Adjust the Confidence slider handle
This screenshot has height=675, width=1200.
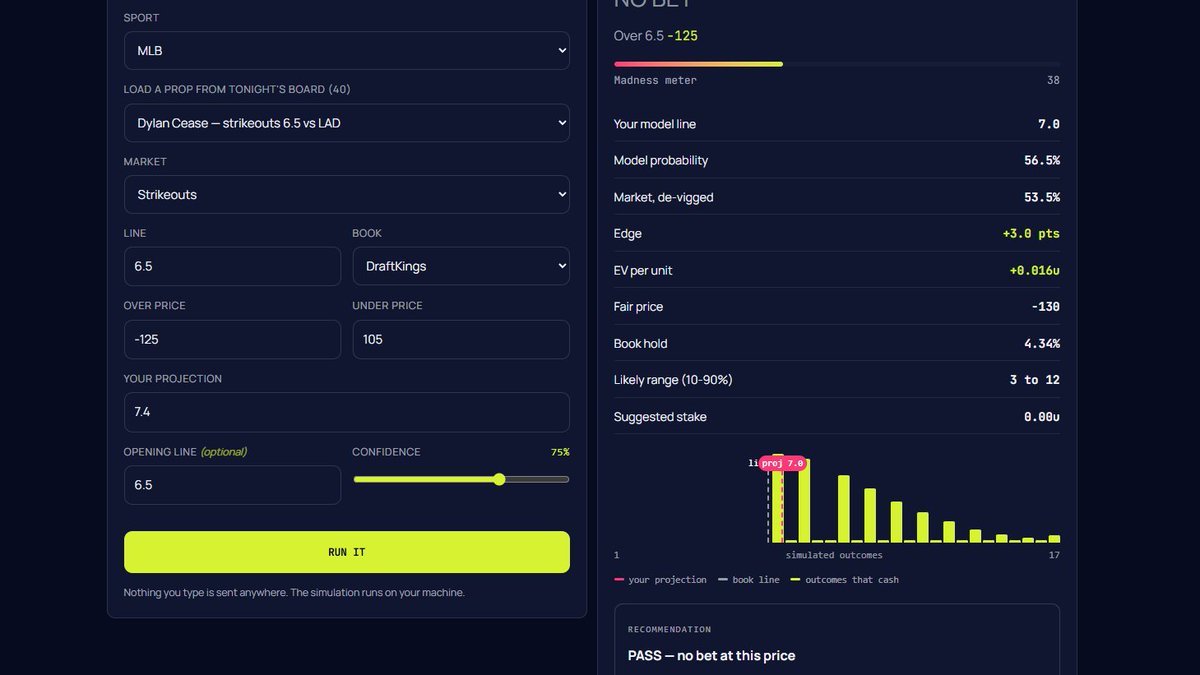(499, 479)
